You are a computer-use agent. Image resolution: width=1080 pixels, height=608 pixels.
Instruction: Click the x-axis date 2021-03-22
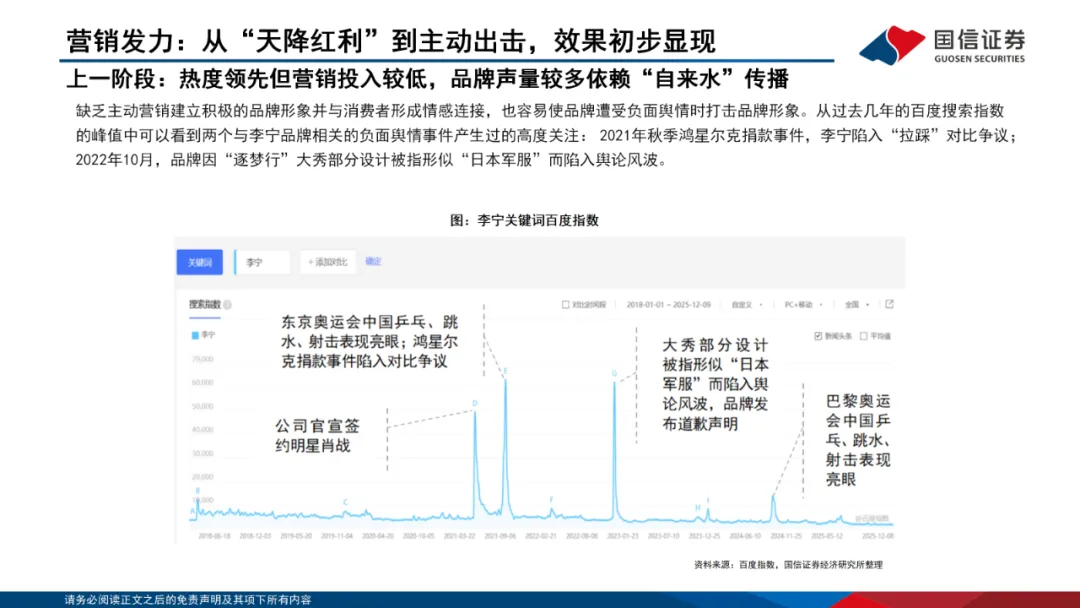click(x=459, y=536)
